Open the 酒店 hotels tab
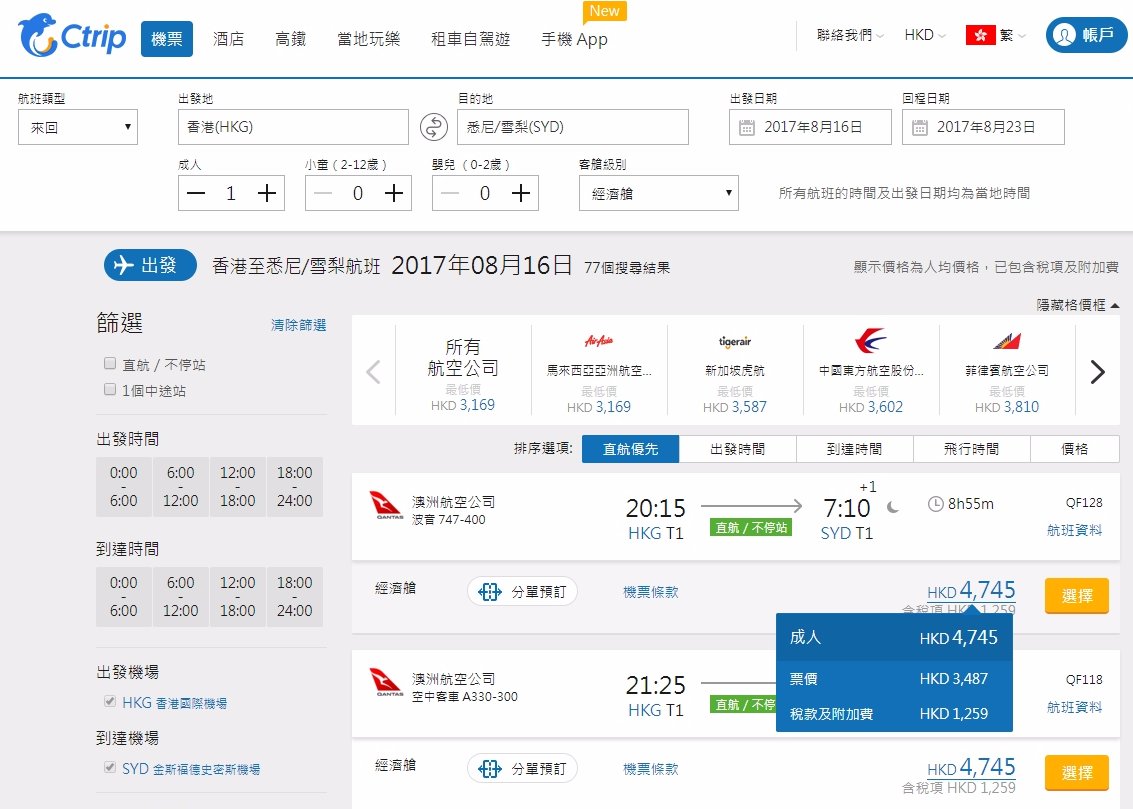Screen dimensions: 1133x809 228,38
